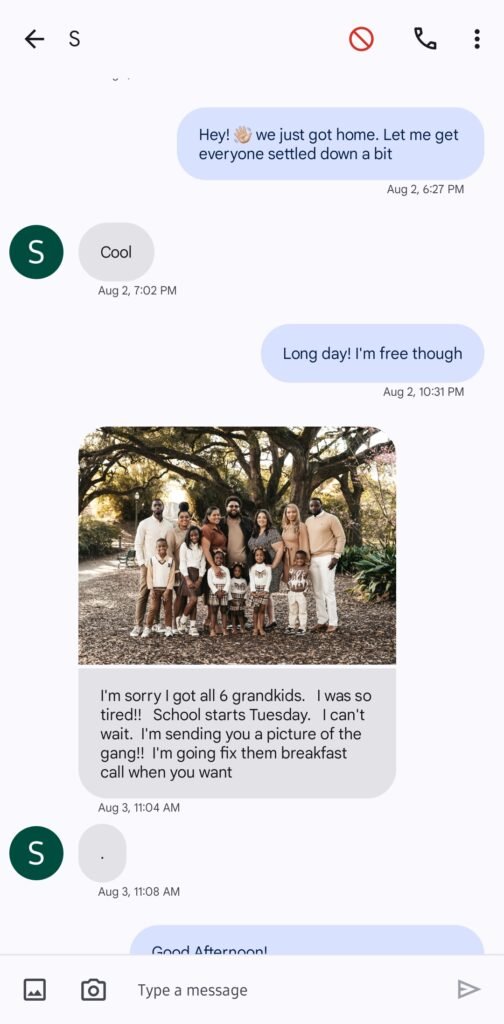
Task: Tap the we just got home message
Action: click(331, 144)
